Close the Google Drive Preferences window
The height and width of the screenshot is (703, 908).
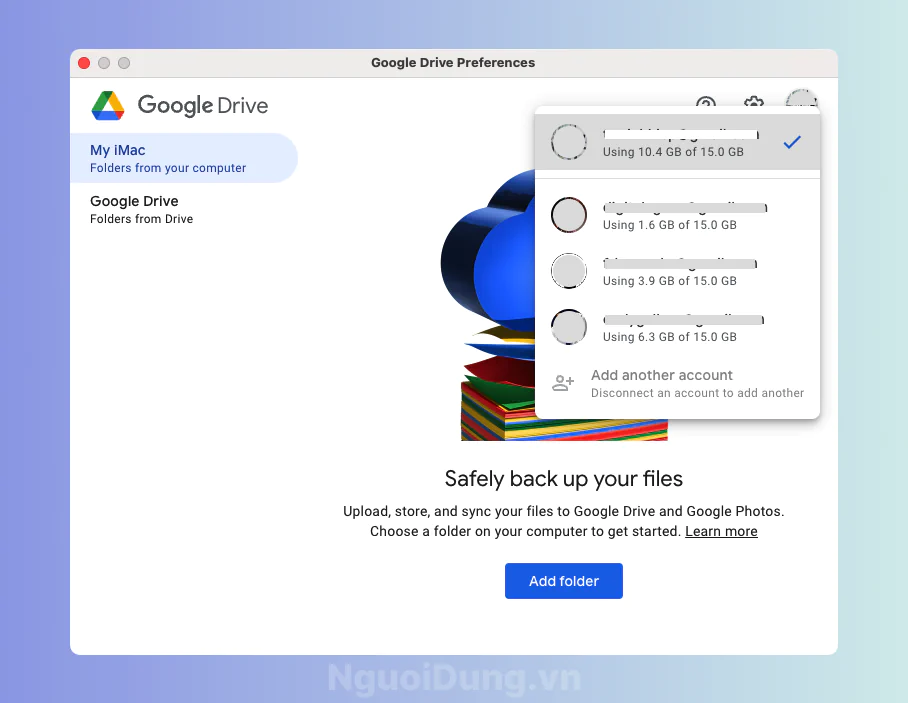(84, 63)
